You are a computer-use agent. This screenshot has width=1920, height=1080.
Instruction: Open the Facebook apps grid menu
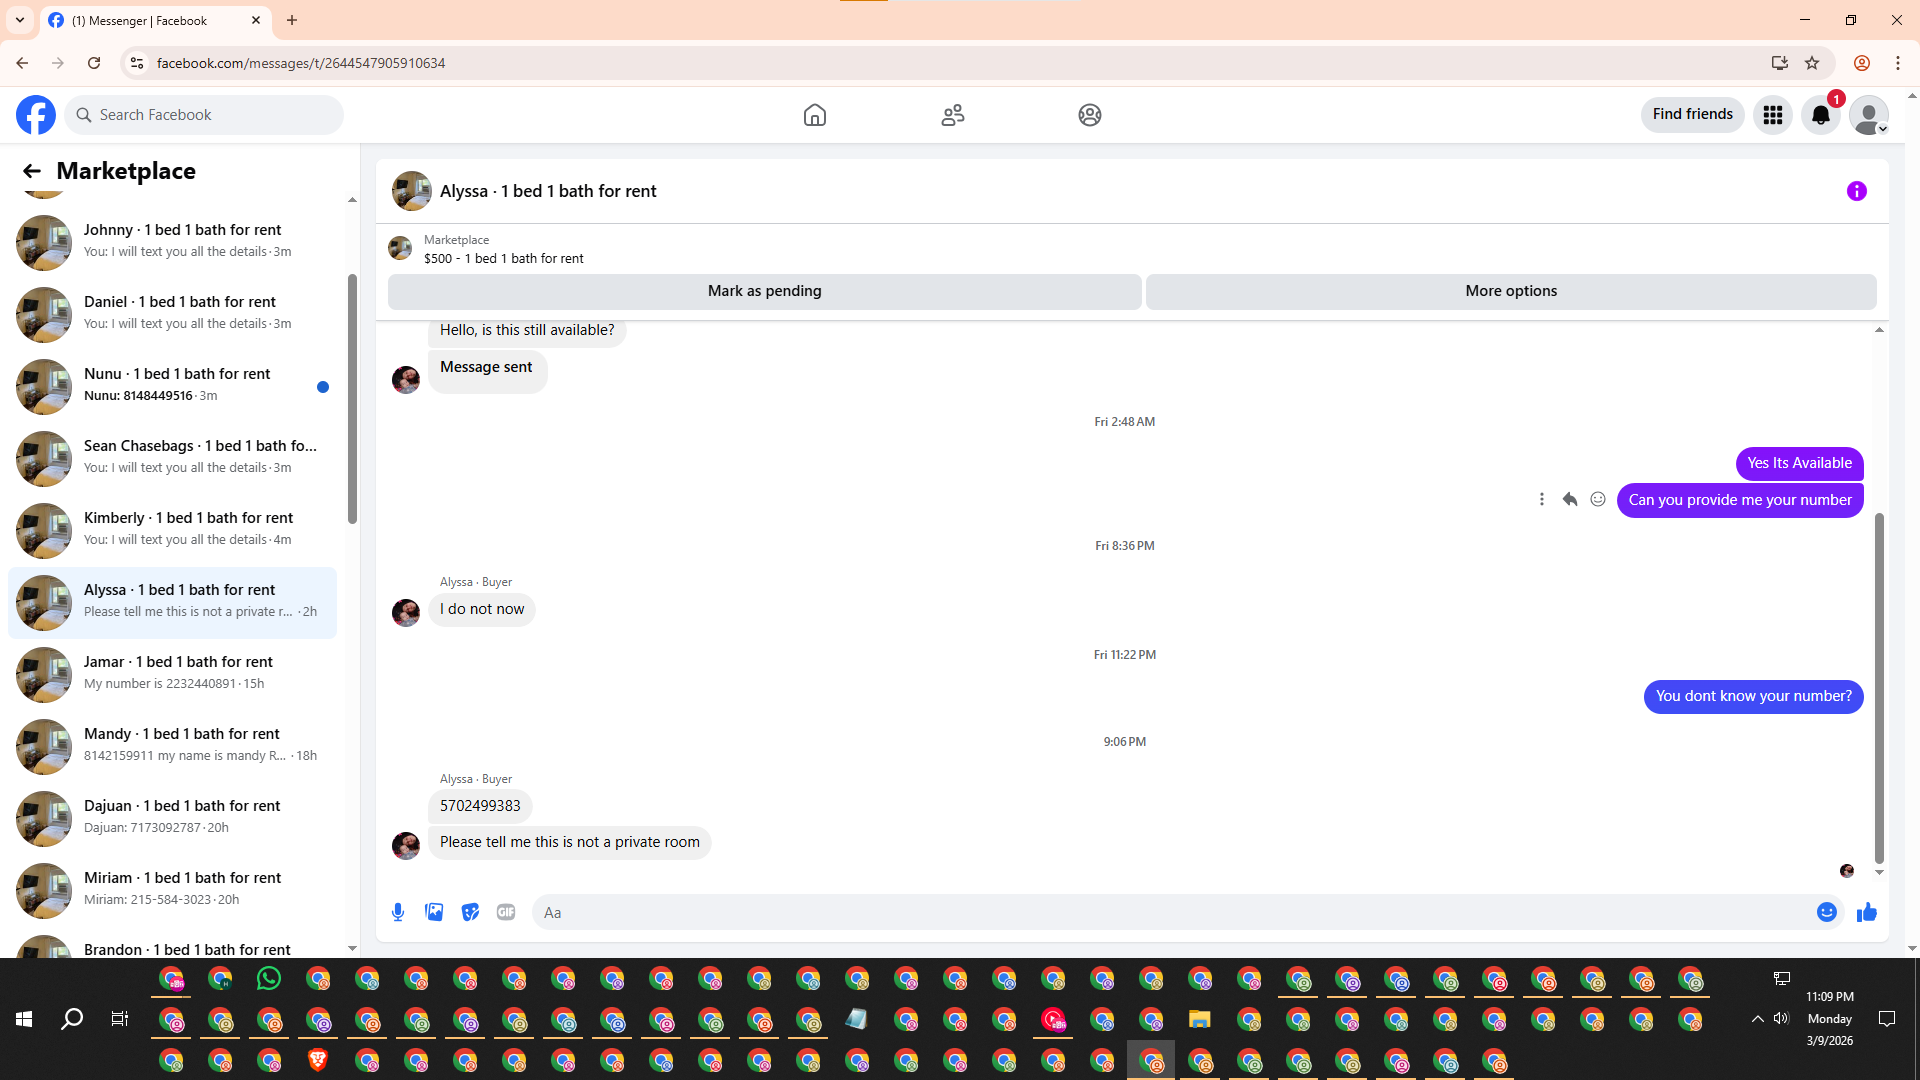(1773, 115)
